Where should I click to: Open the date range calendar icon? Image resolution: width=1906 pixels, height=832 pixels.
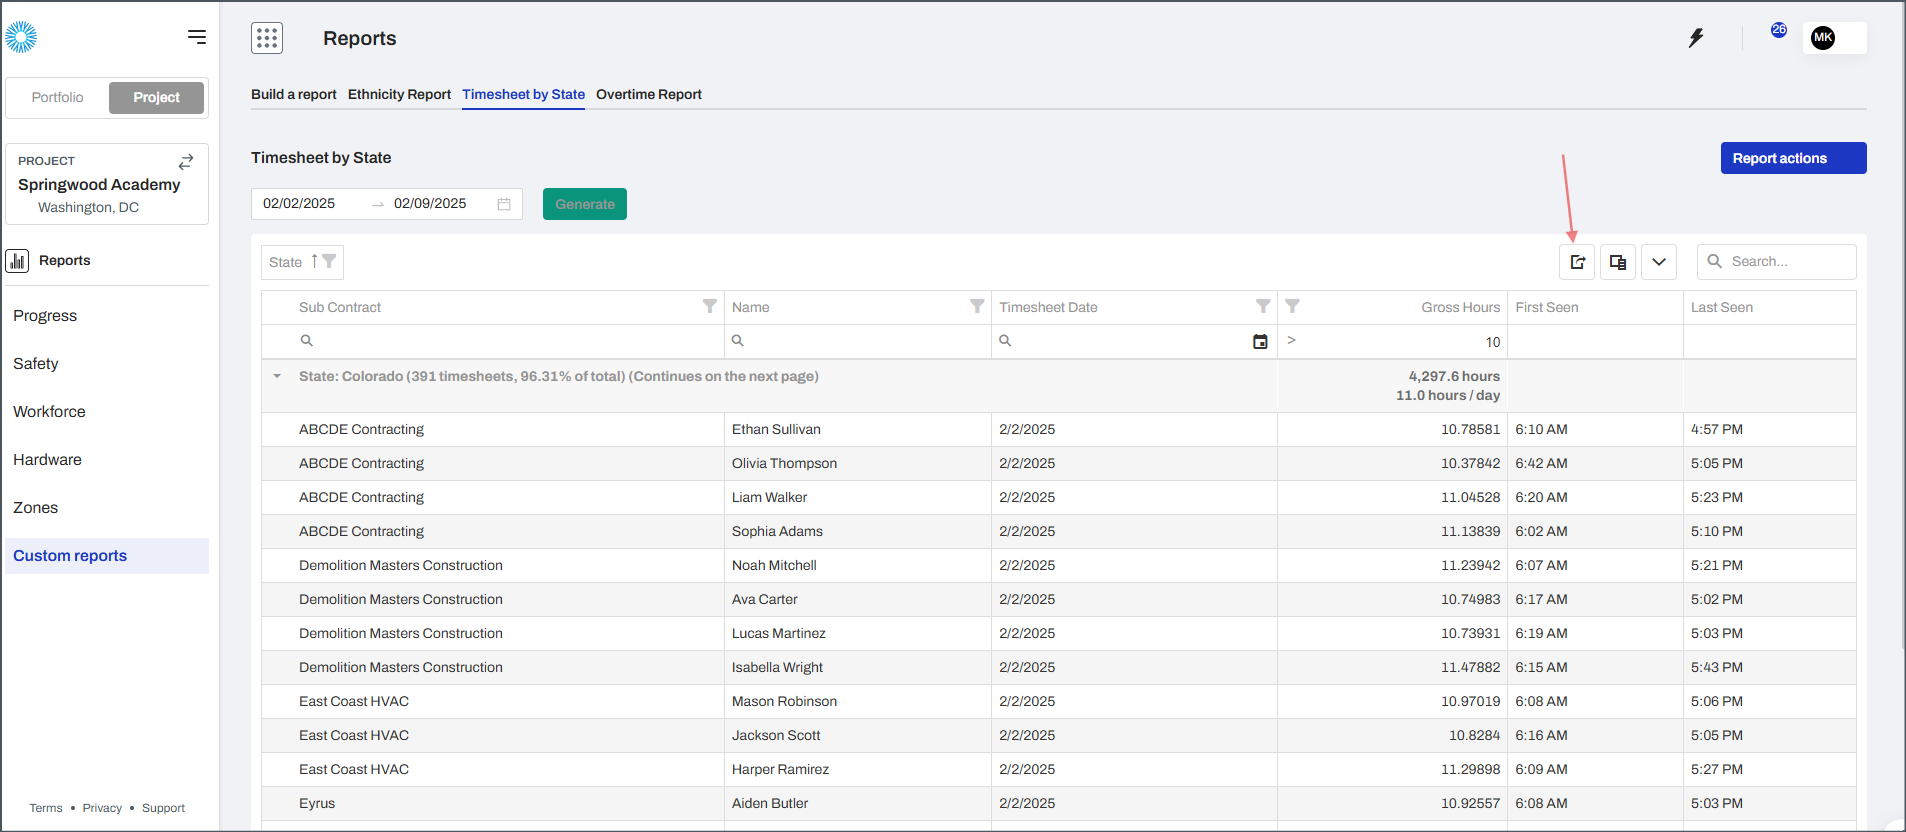click(504, 204)
